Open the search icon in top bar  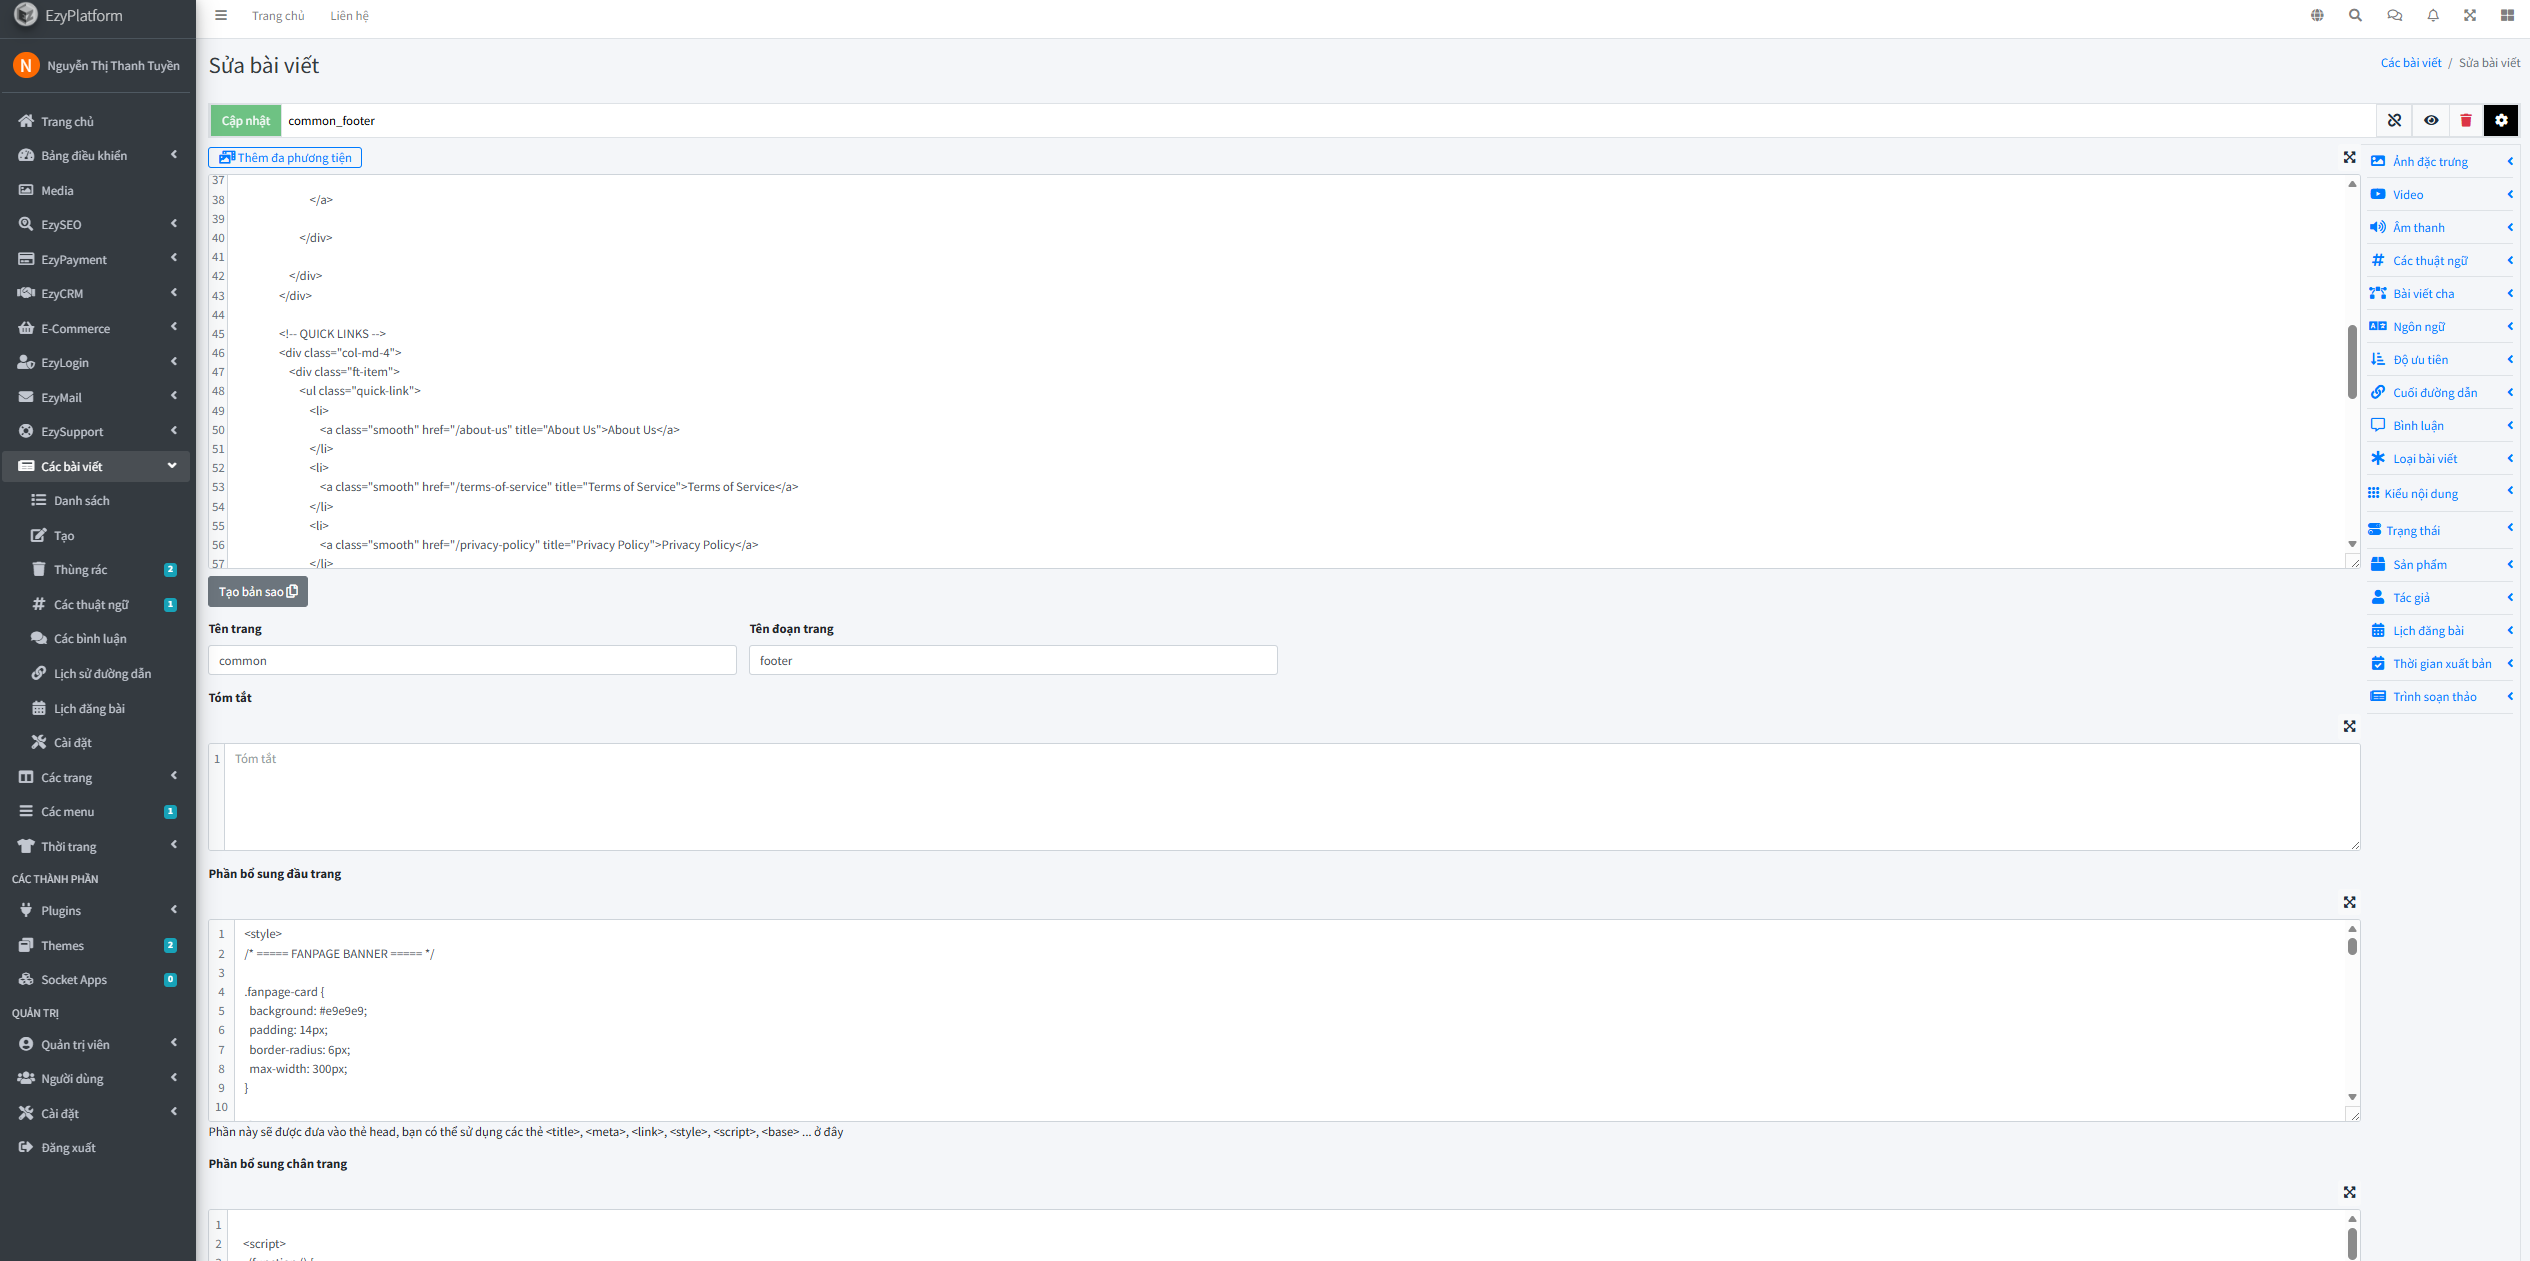click(x=2355, y=15)
